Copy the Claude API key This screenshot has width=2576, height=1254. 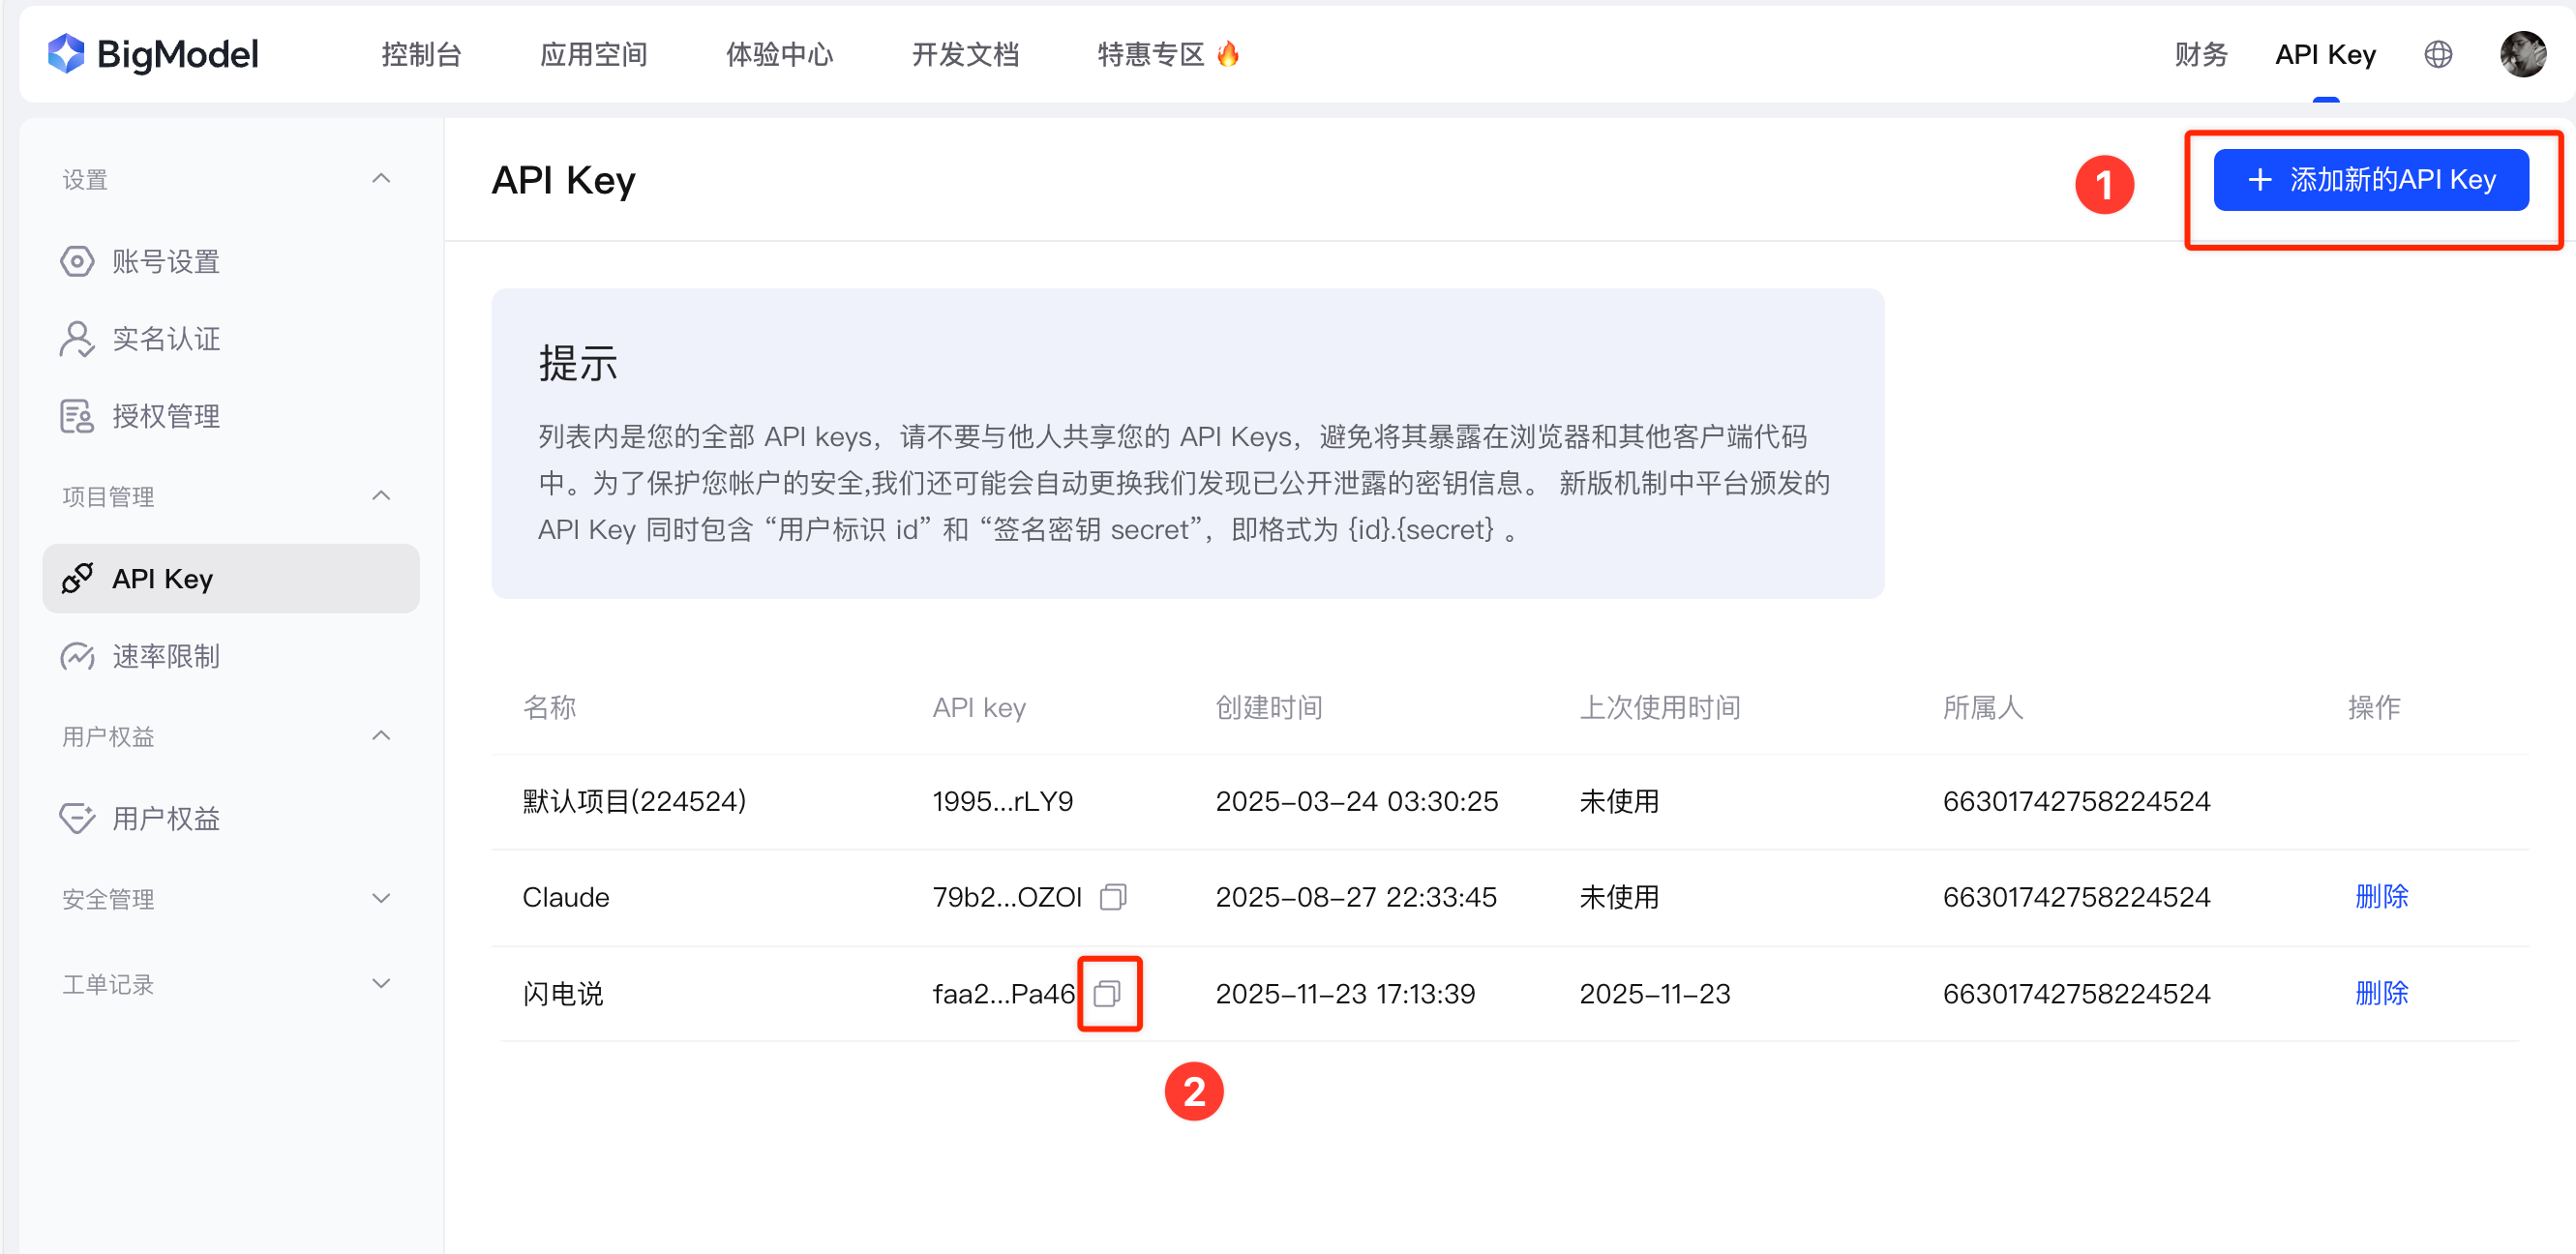(1112, 897)
